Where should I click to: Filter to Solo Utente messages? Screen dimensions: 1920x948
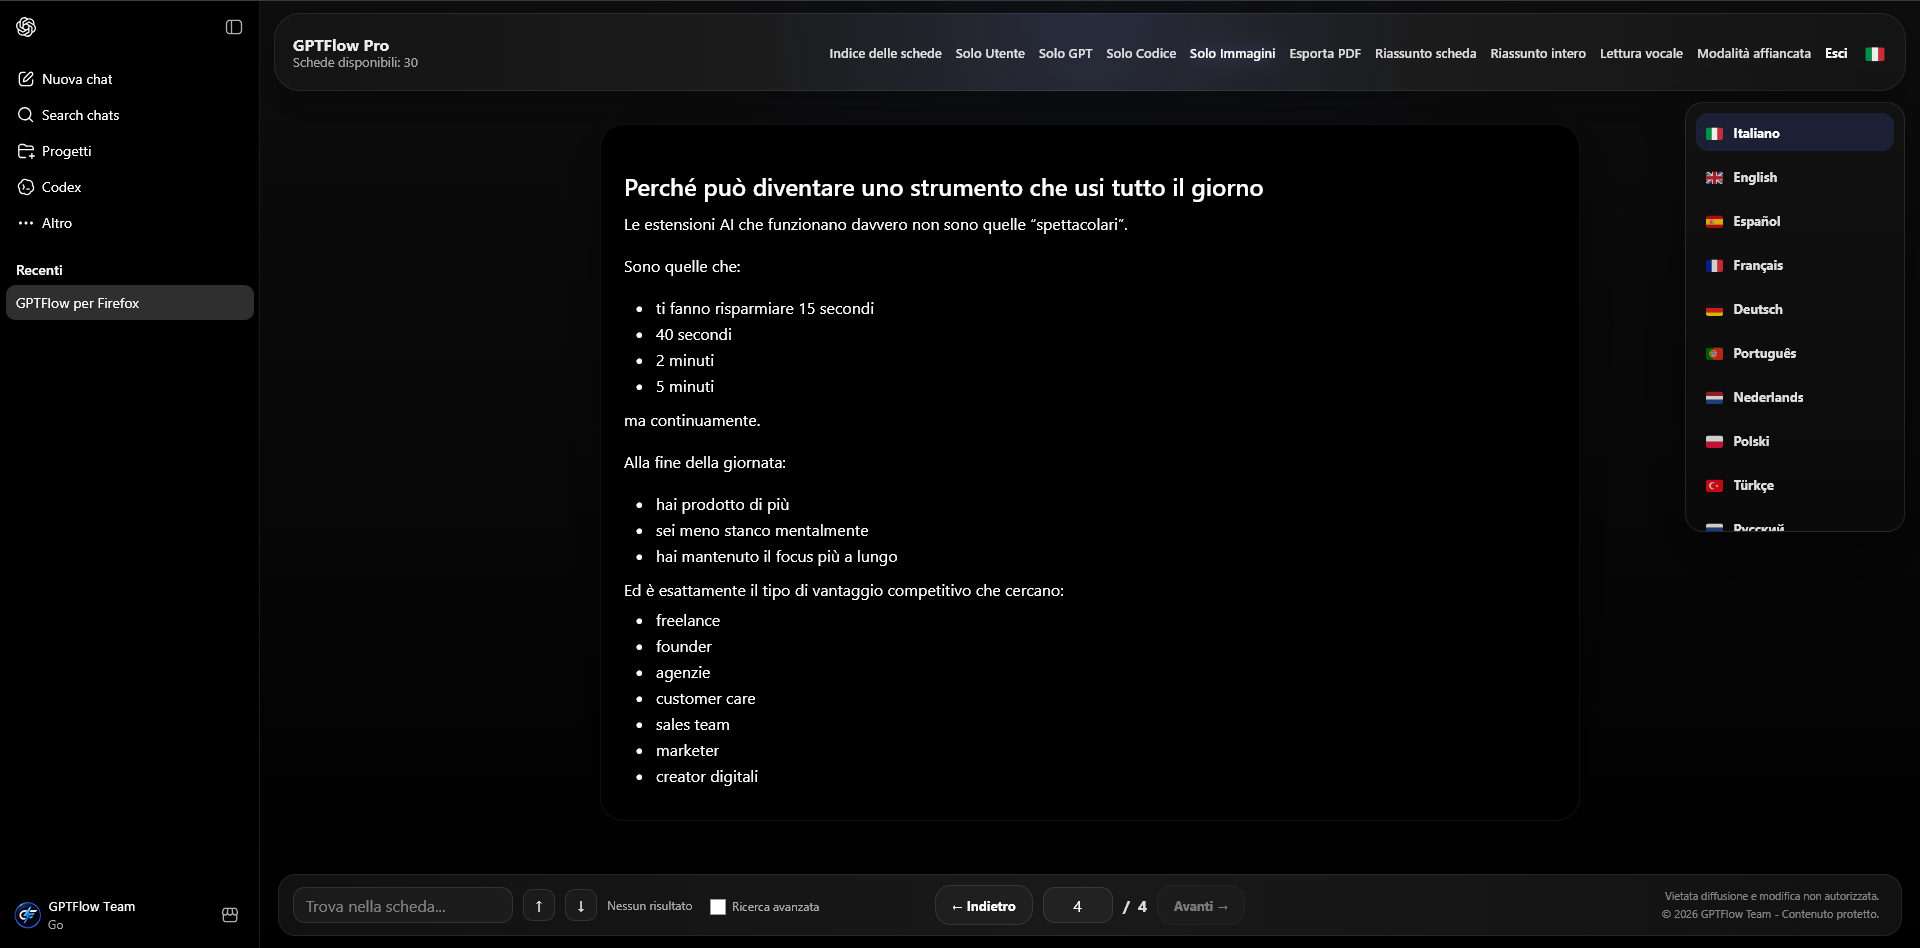point(990,54)
